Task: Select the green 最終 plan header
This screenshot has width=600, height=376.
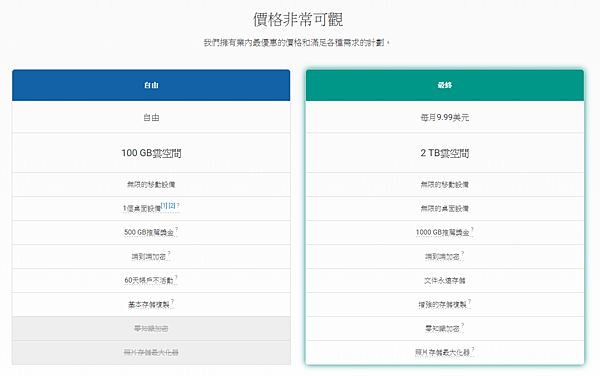Action: pos(445,85)
